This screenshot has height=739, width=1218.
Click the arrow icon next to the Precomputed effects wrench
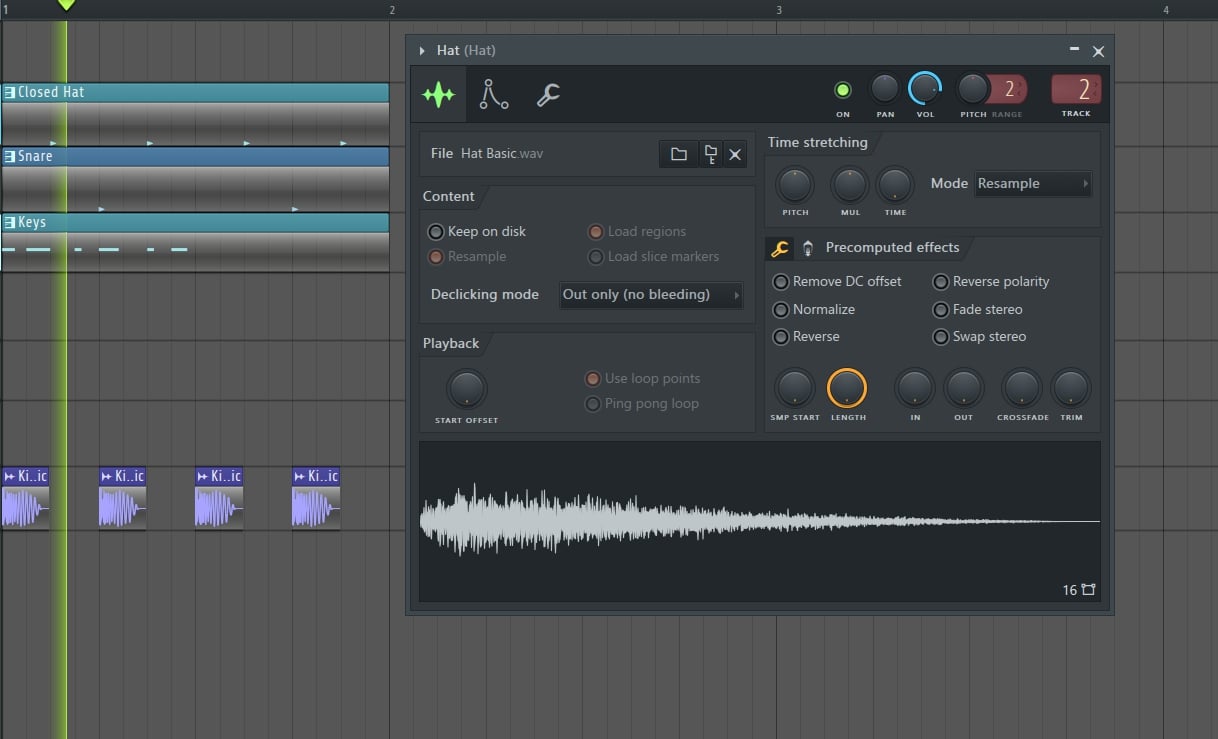click(x=807, y=247)
